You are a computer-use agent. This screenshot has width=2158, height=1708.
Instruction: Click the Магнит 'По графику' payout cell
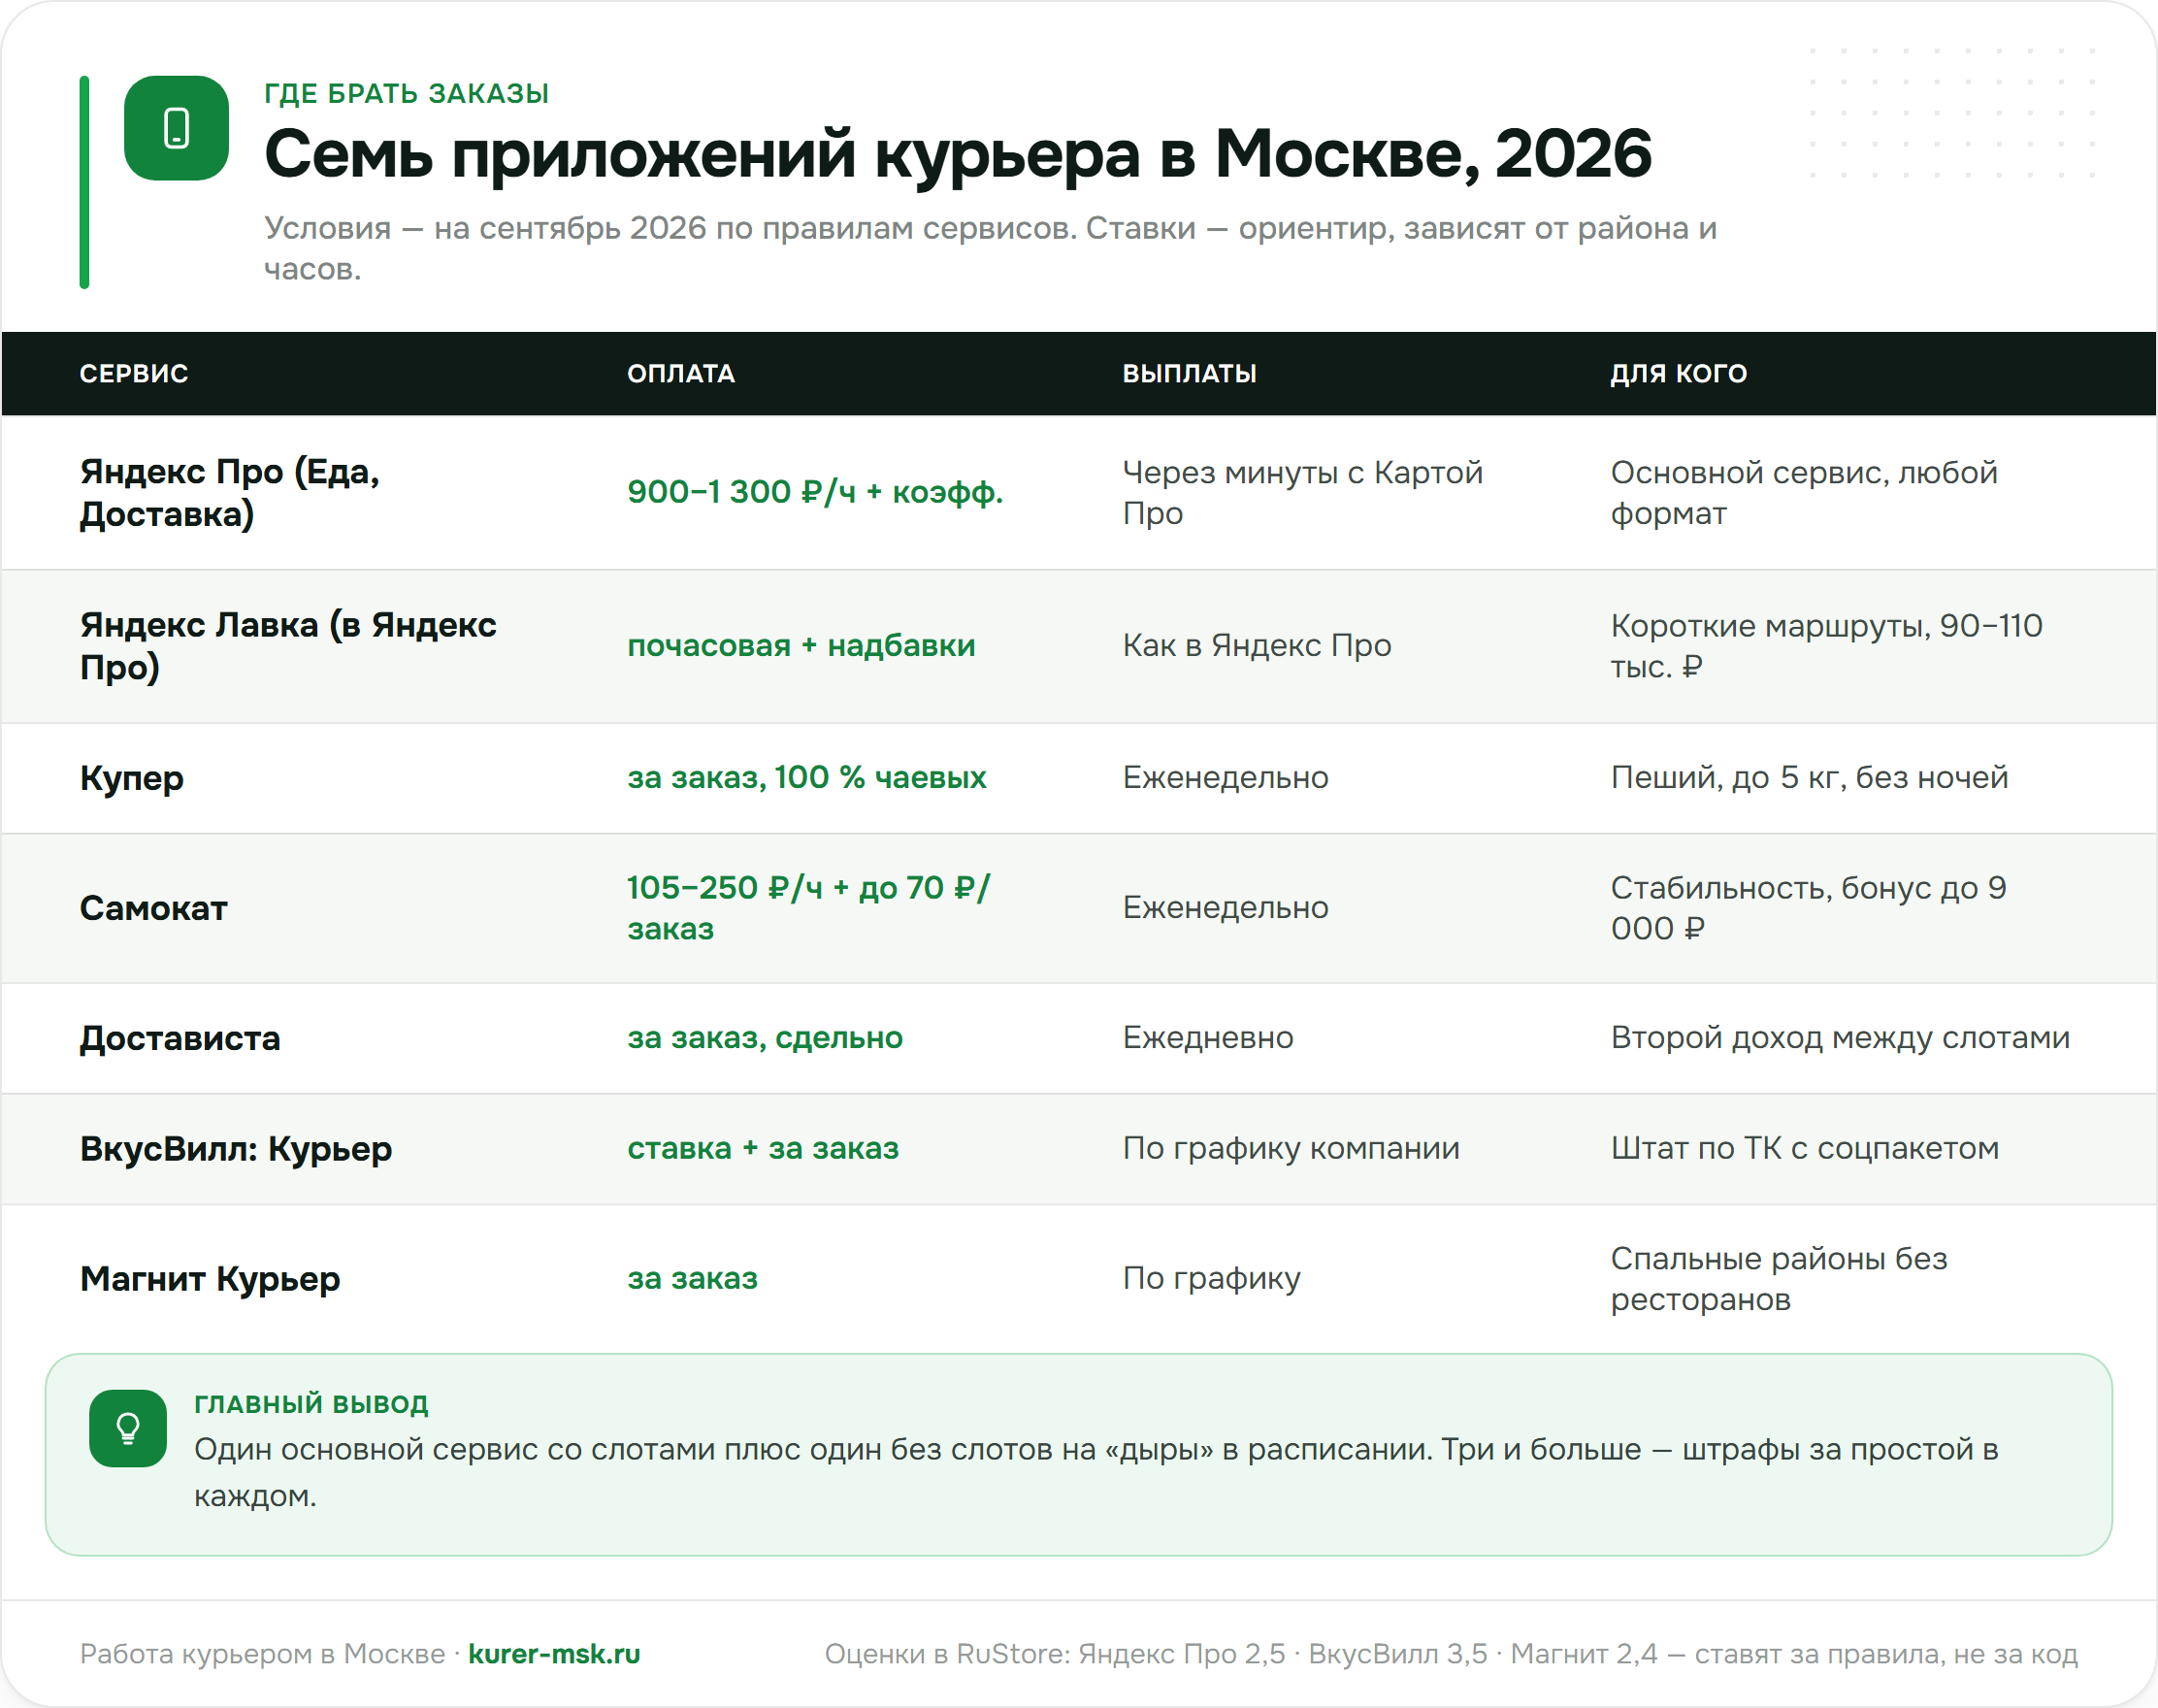pos(1211,1278)
